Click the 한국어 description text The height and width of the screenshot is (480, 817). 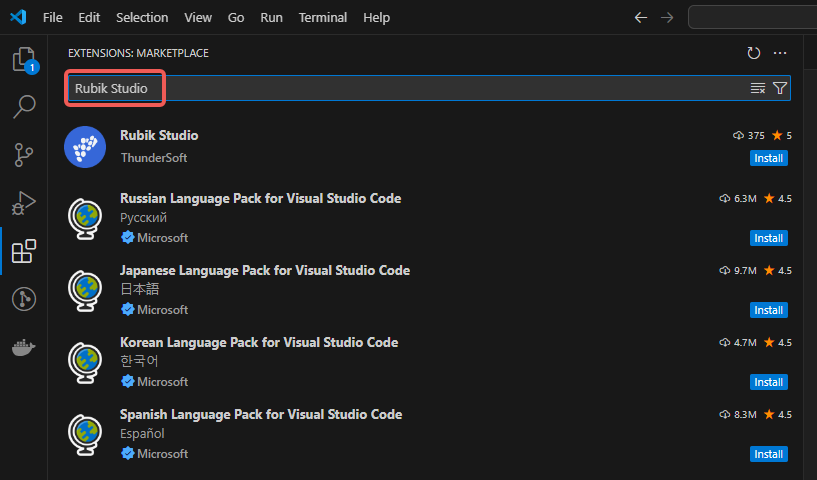click(139, 361)
